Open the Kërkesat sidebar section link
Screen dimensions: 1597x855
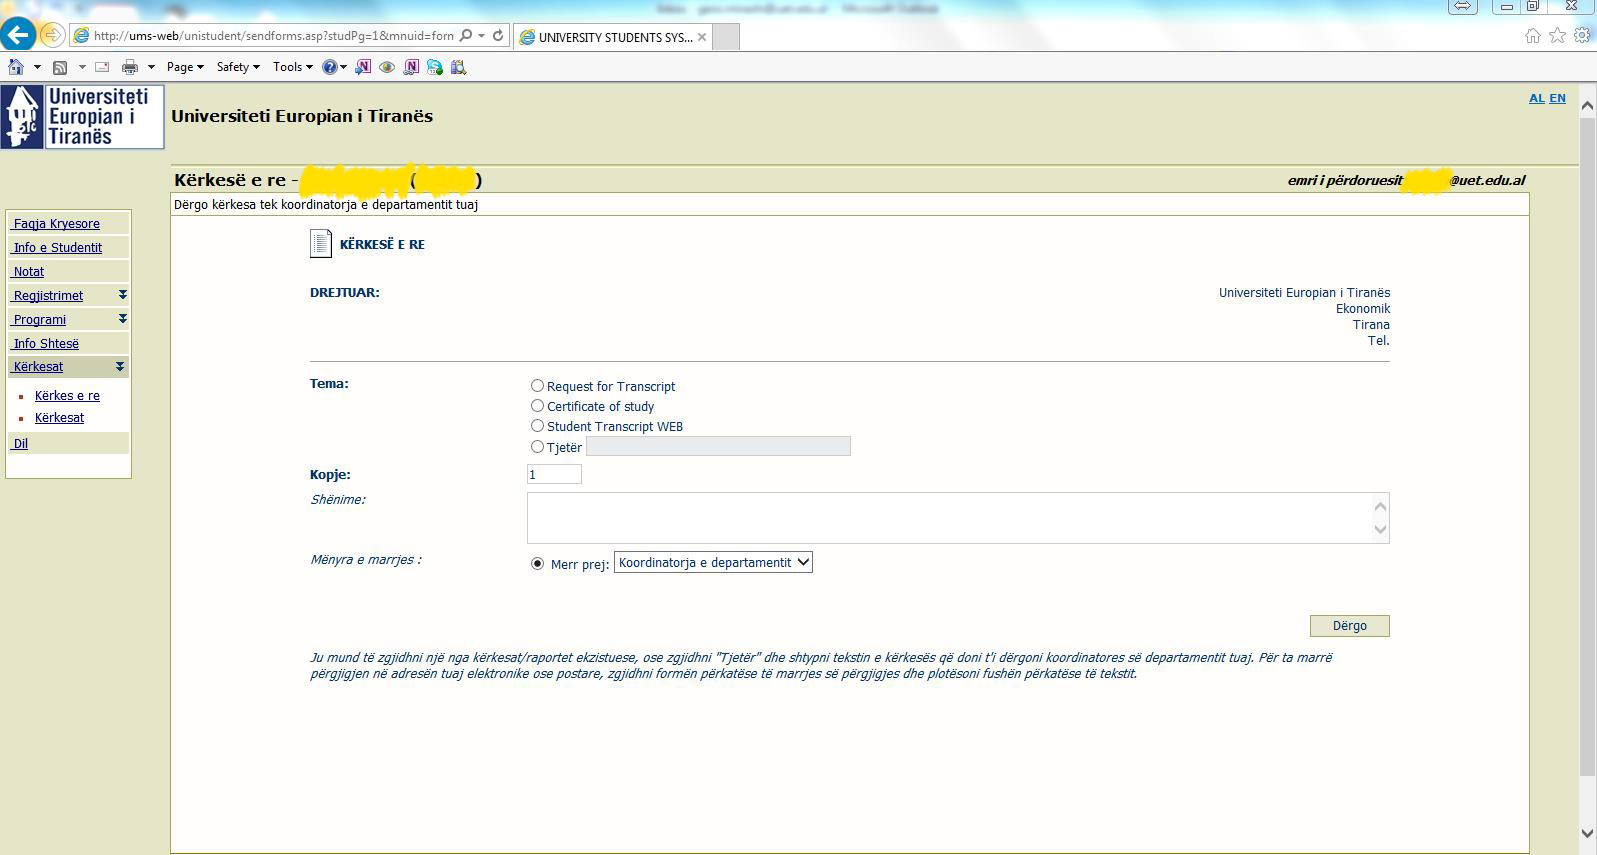point(38,367)
